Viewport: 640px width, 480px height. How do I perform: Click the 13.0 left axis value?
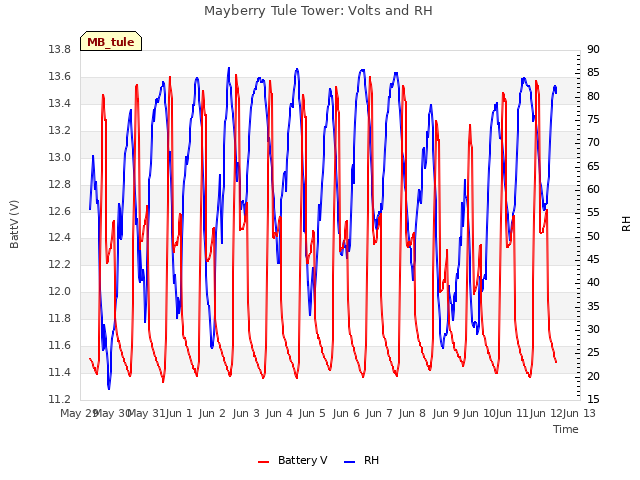click(60, 157)
